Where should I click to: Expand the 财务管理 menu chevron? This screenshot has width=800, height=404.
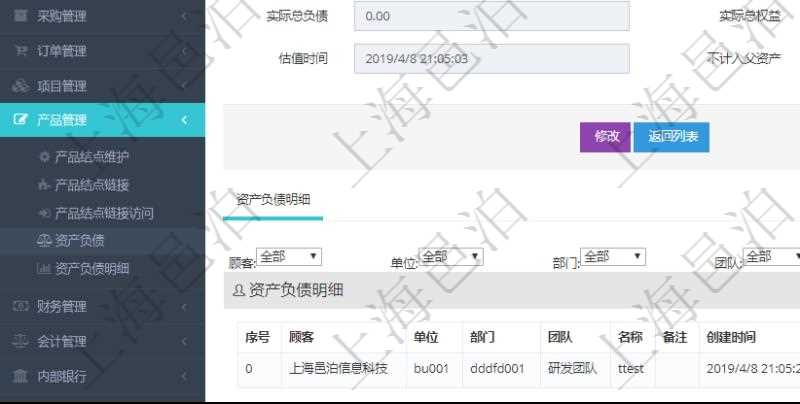[184, 306]
